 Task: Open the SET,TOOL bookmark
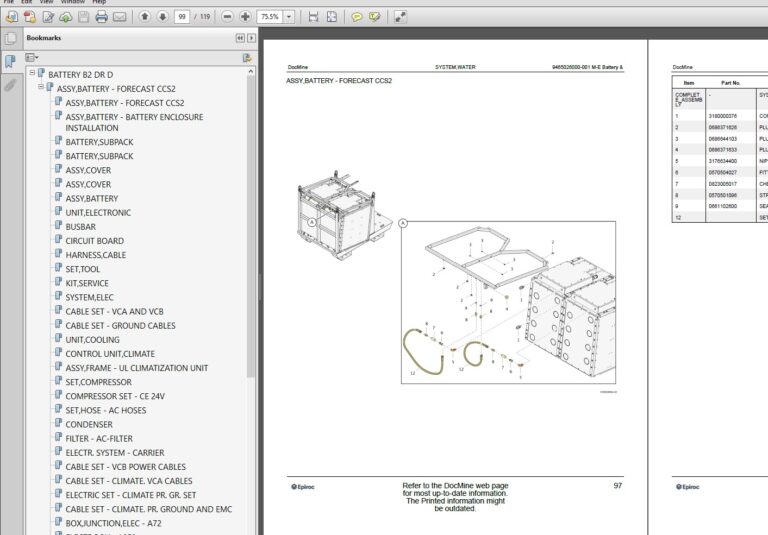click(x=82, y=269)
